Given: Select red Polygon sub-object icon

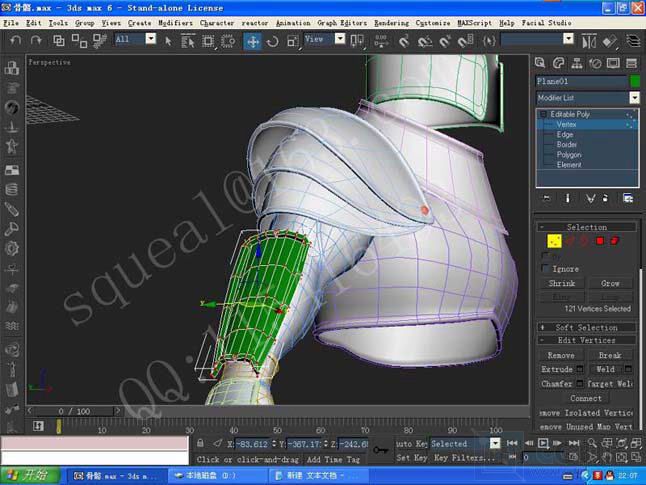Looking at the screenshot, I should pyautogui.click(x=599, y=241).
